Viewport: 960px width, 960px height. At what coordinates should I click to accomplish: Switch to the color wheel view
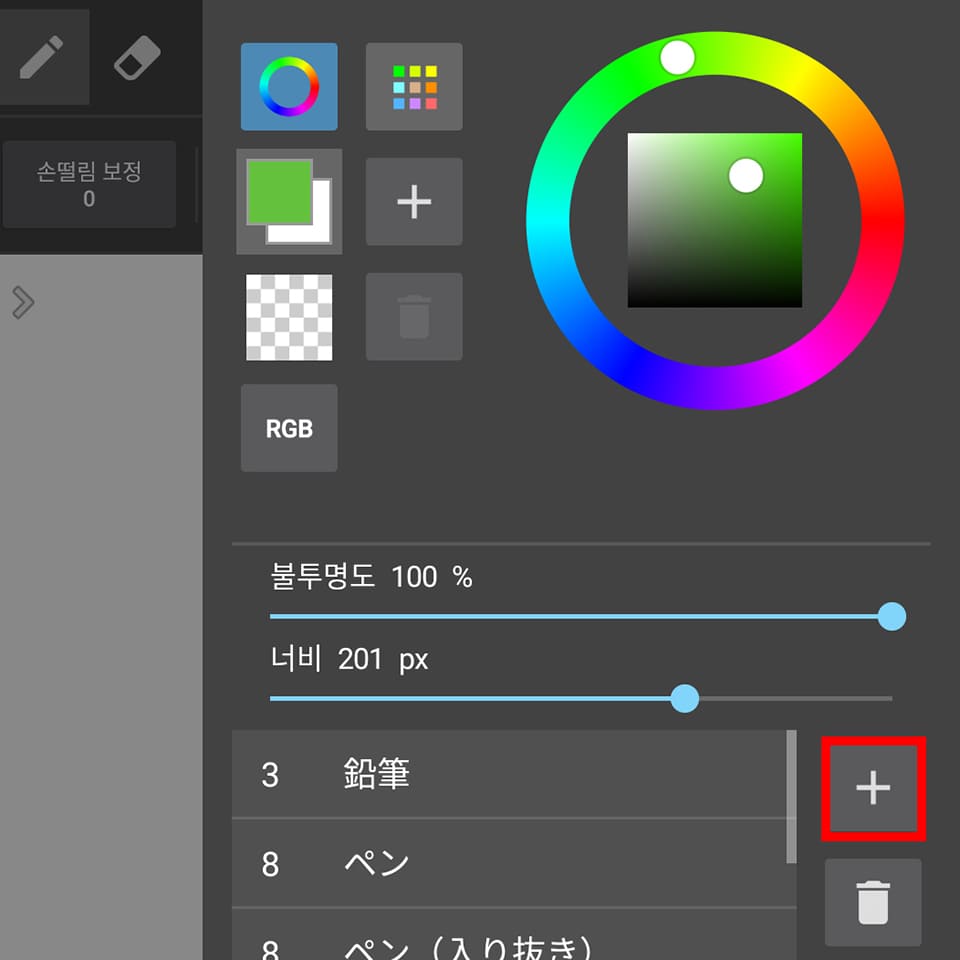289,86
